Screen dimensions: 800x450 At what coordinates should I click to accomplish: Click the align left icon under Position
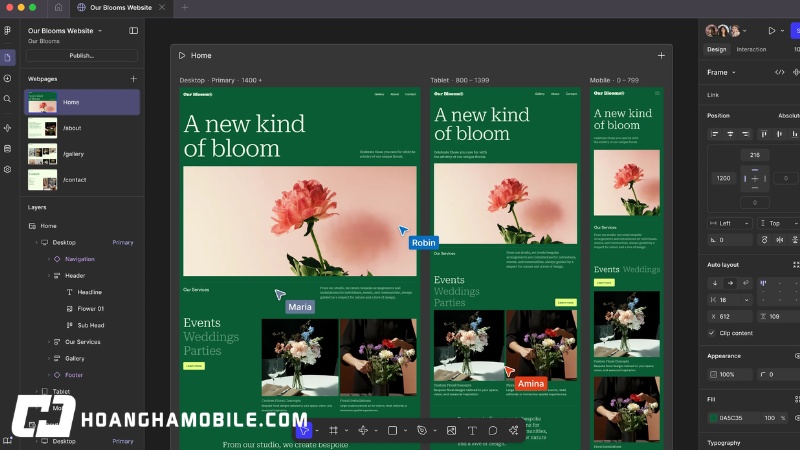[715, 134]
